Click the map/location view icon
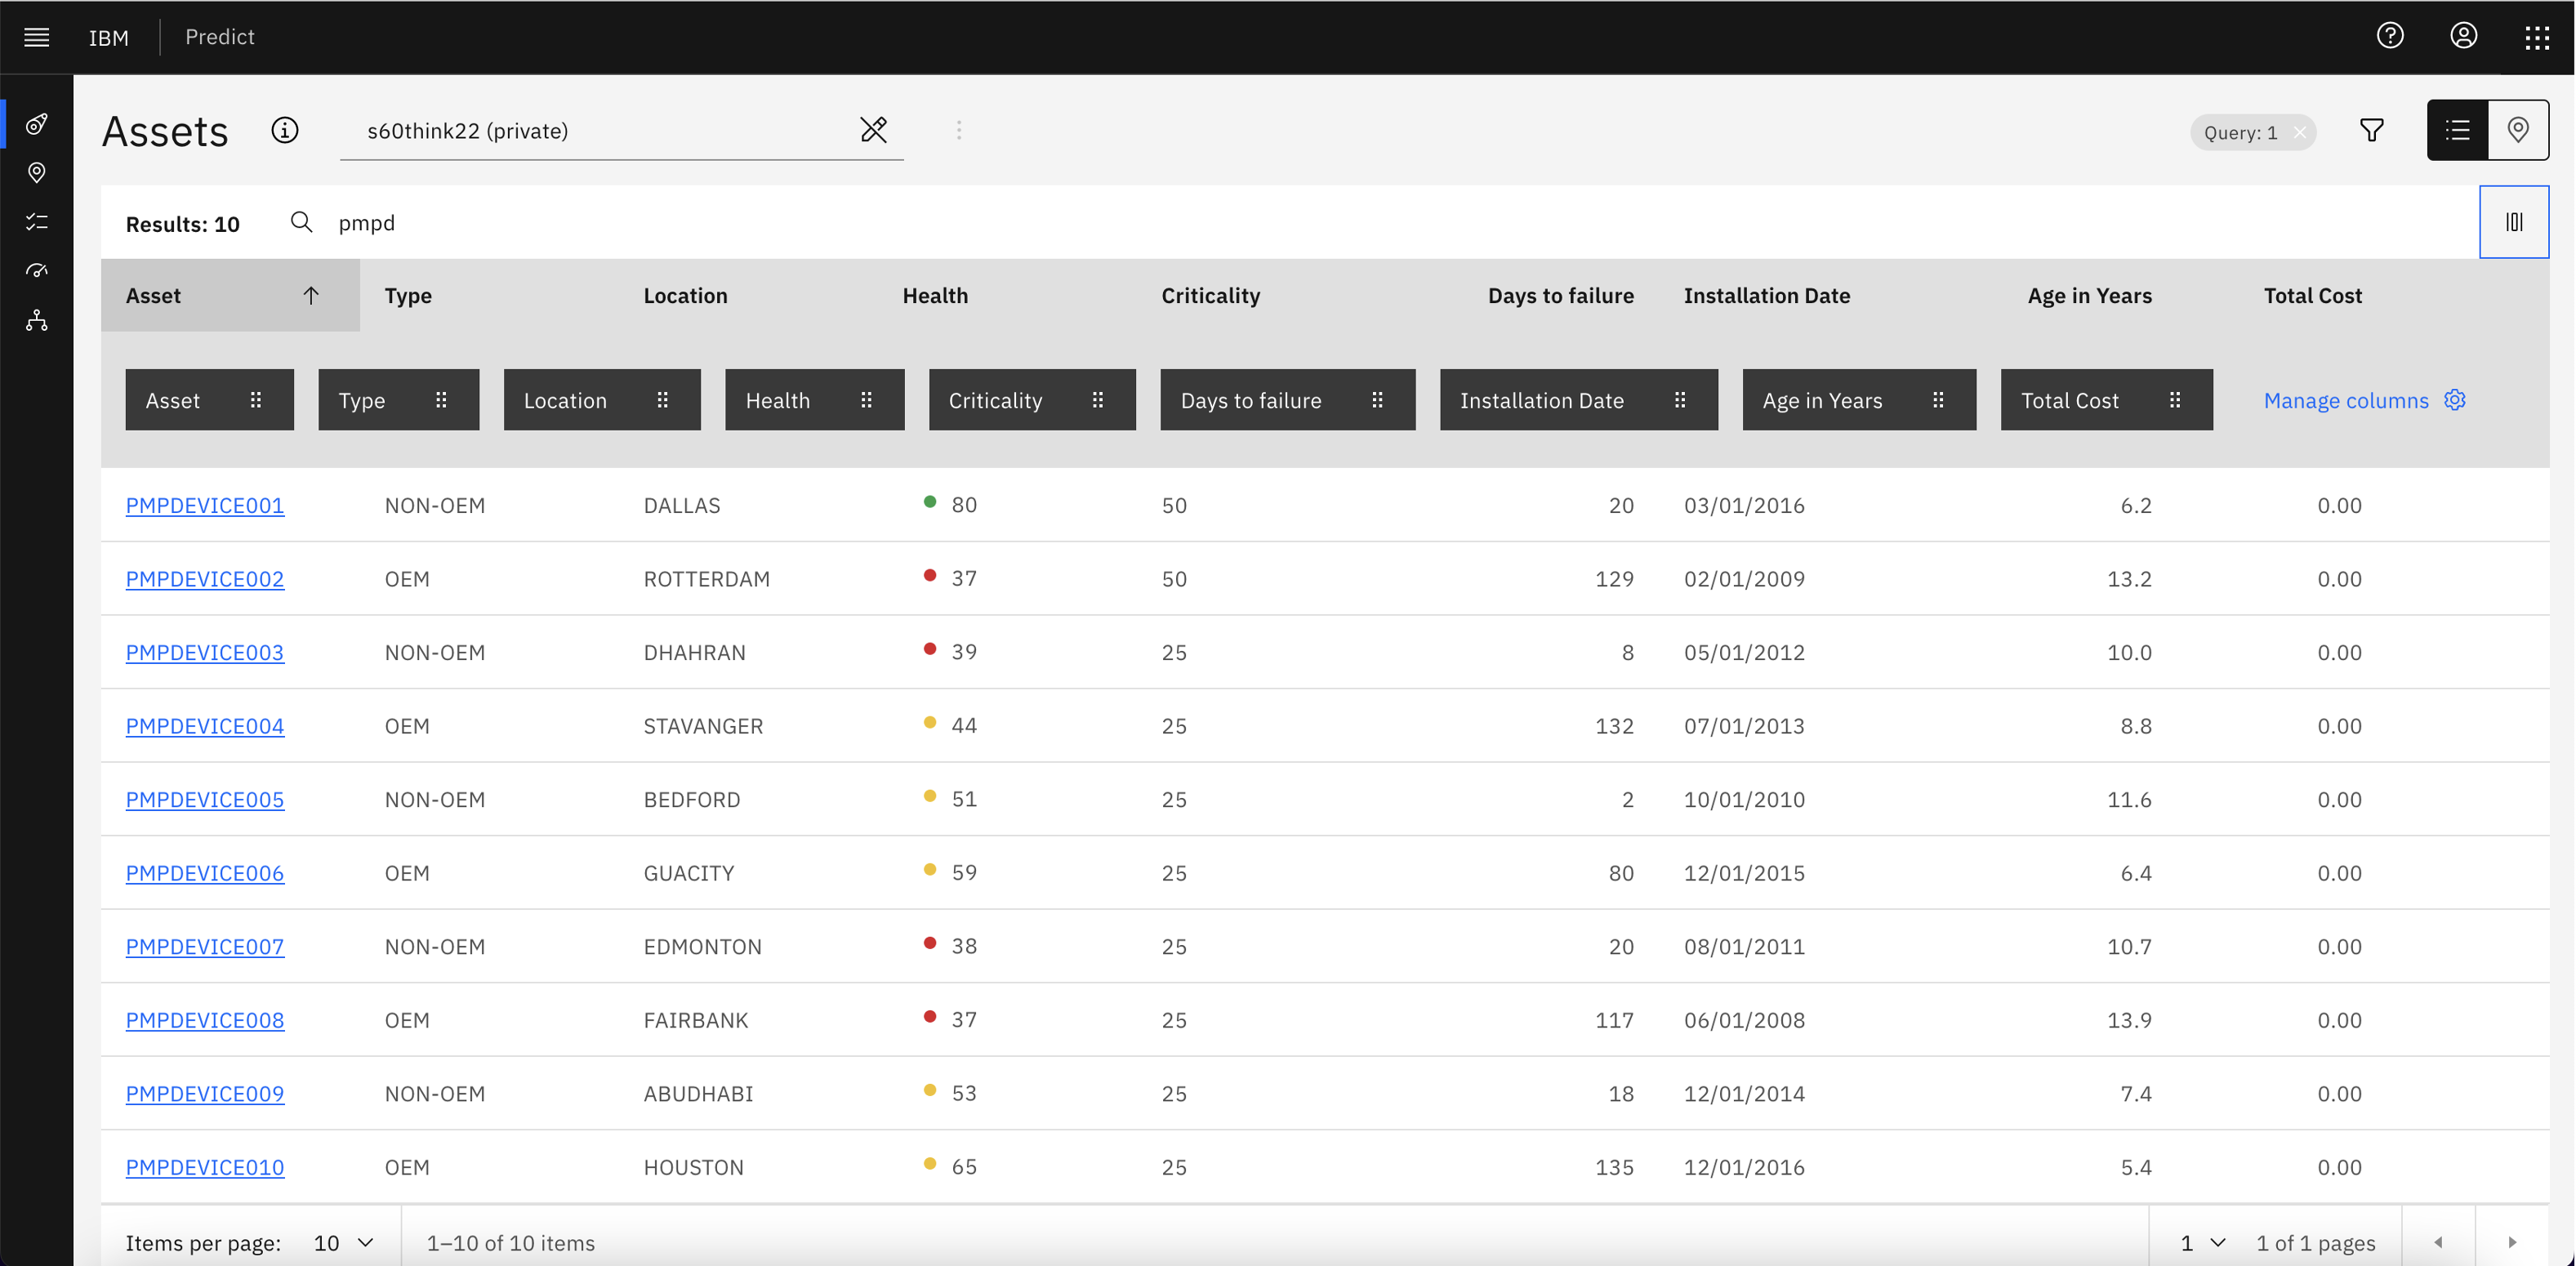This screenshot has height=1266, width=2576. [2519, 132]
